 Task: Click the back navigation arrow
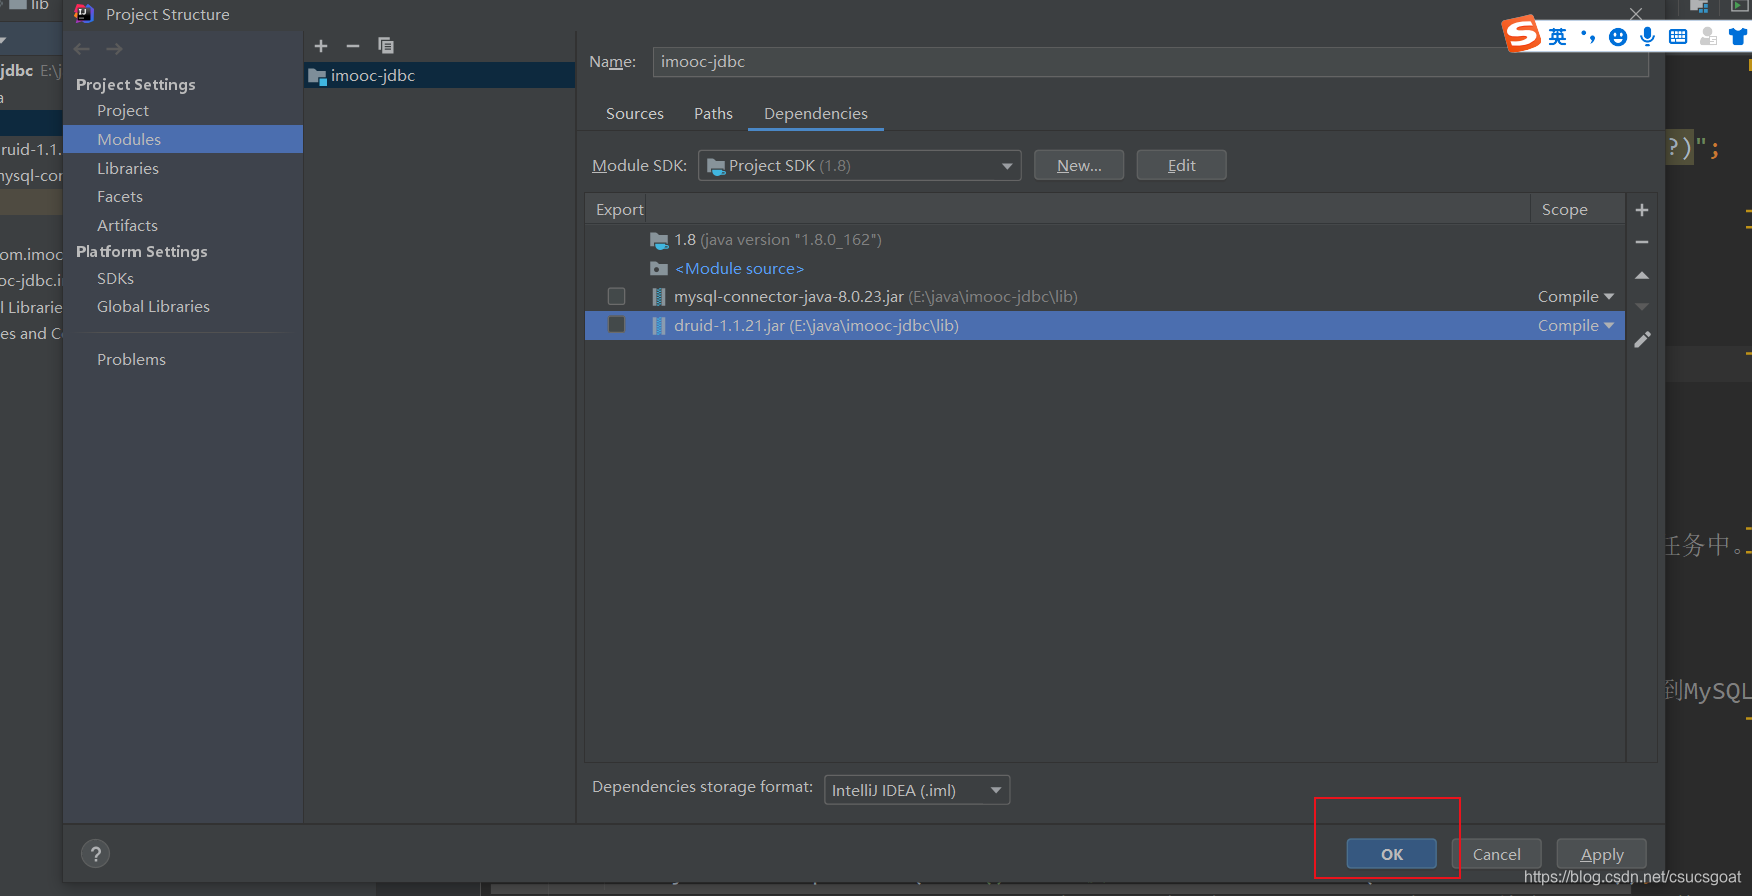82,49
